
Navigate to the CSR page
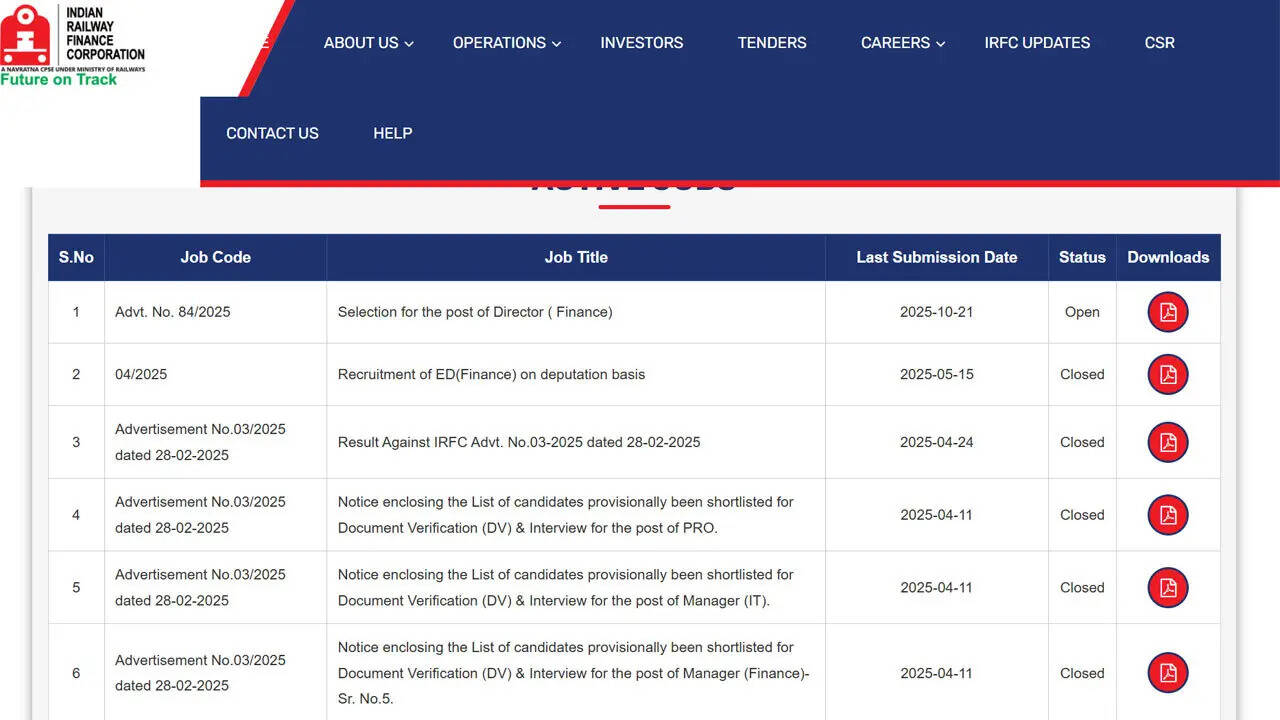pos(1159,43)
